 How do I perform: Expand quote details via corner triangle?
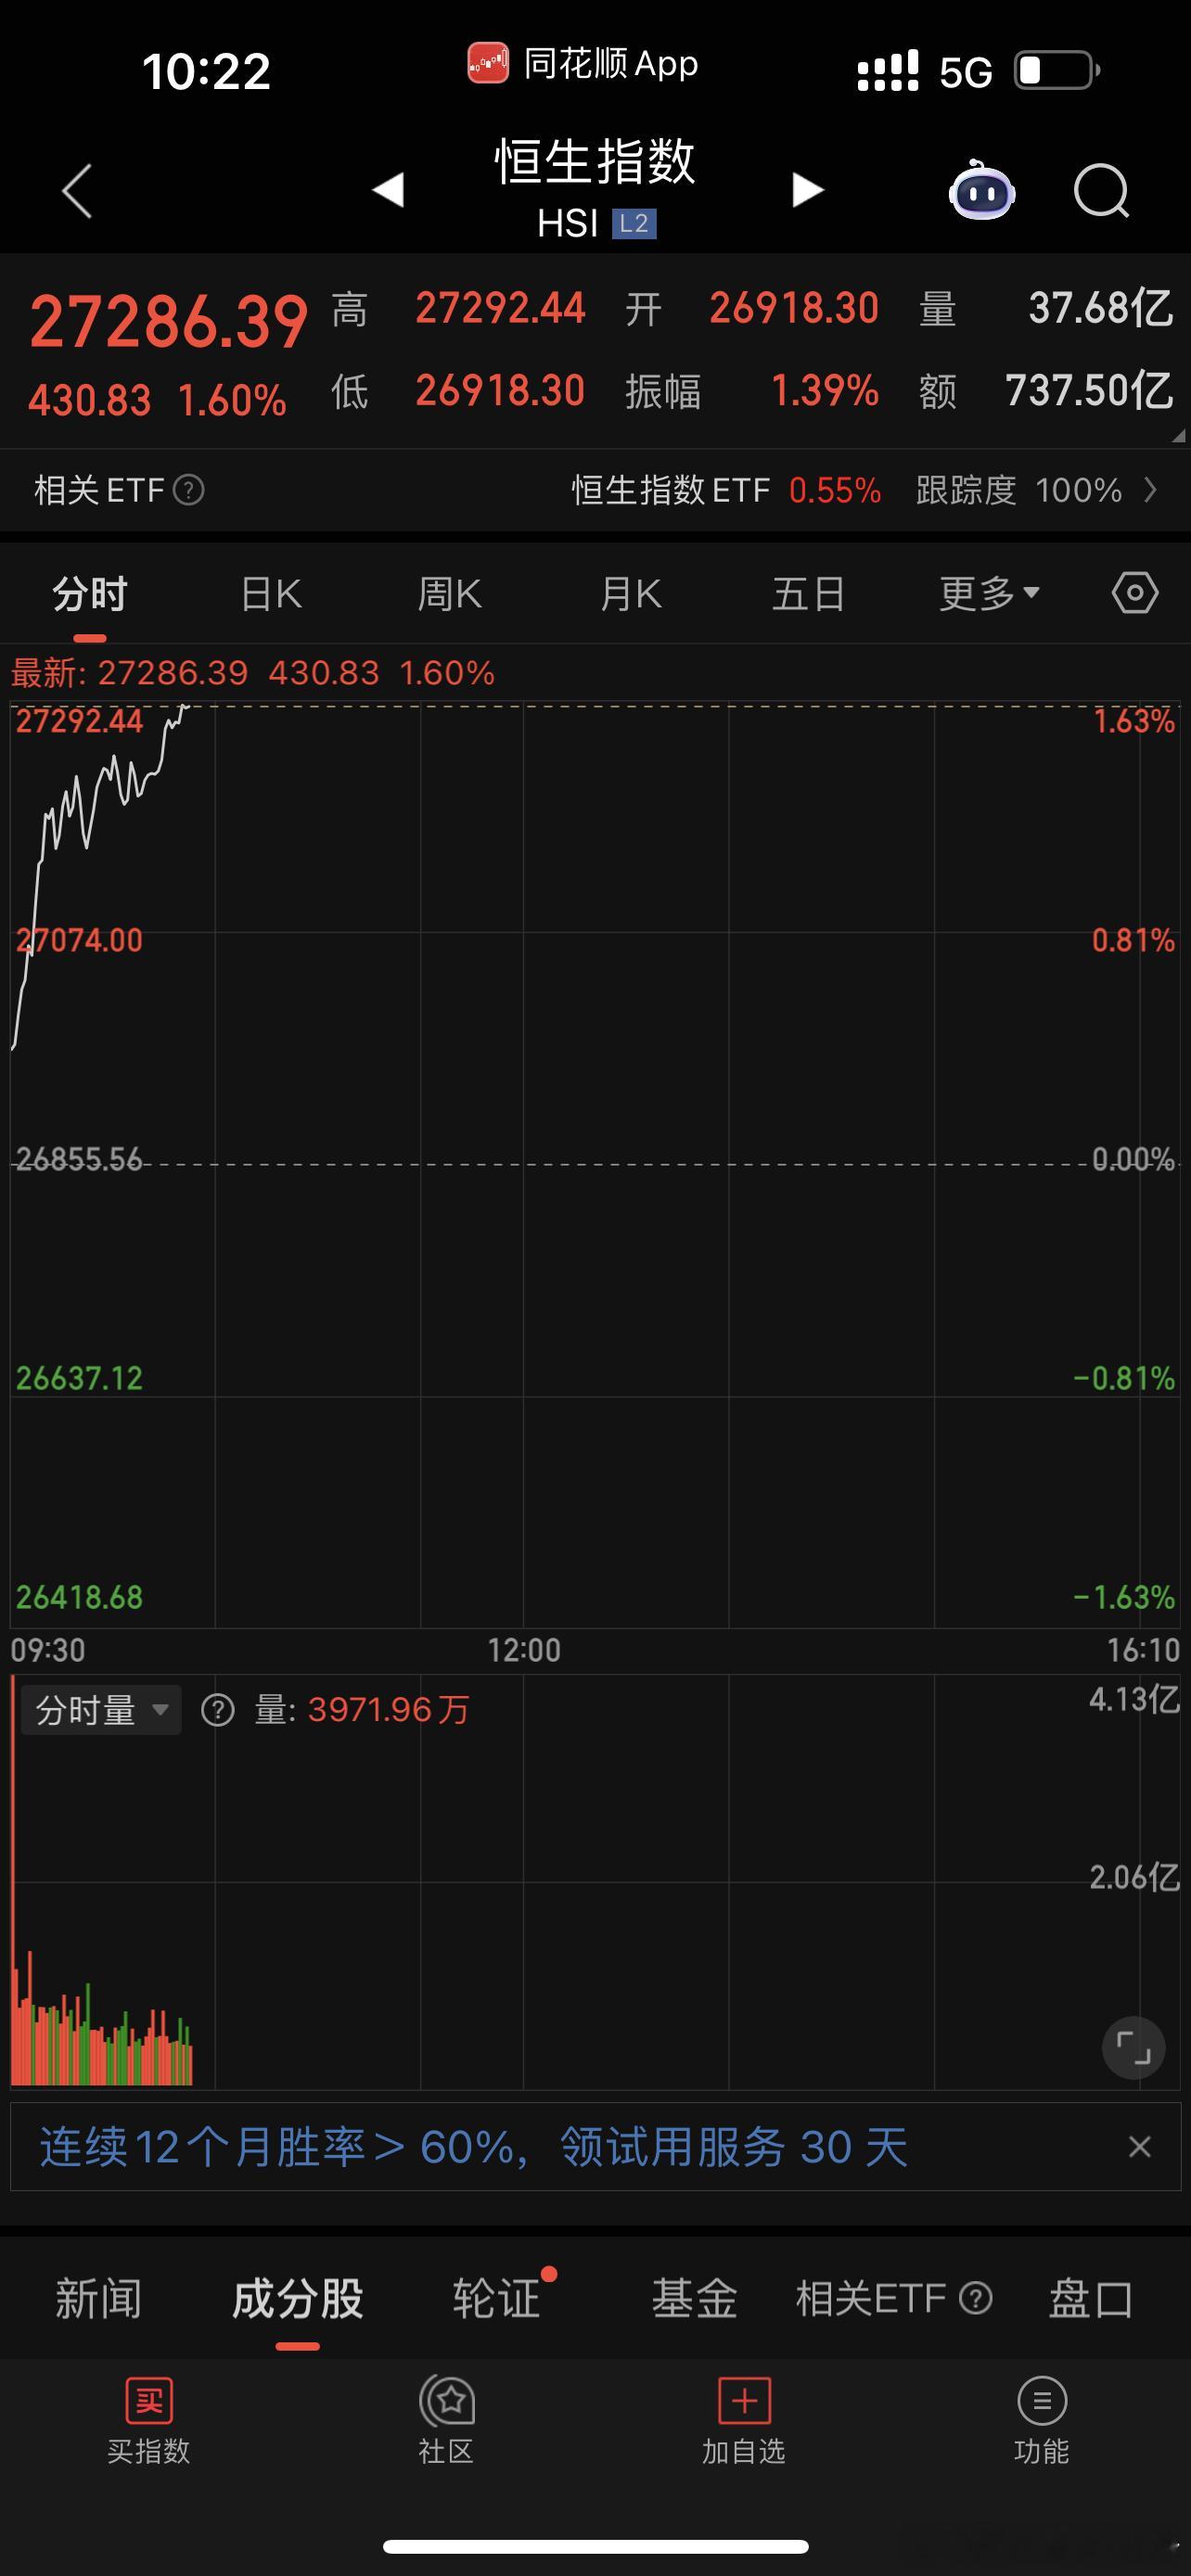point(1178,436)
